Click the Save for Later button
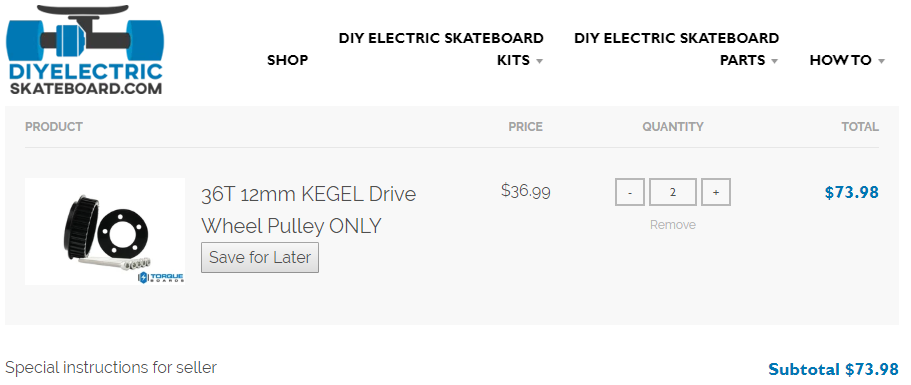The width and height of the screenshot is (911, 385). 260,257
